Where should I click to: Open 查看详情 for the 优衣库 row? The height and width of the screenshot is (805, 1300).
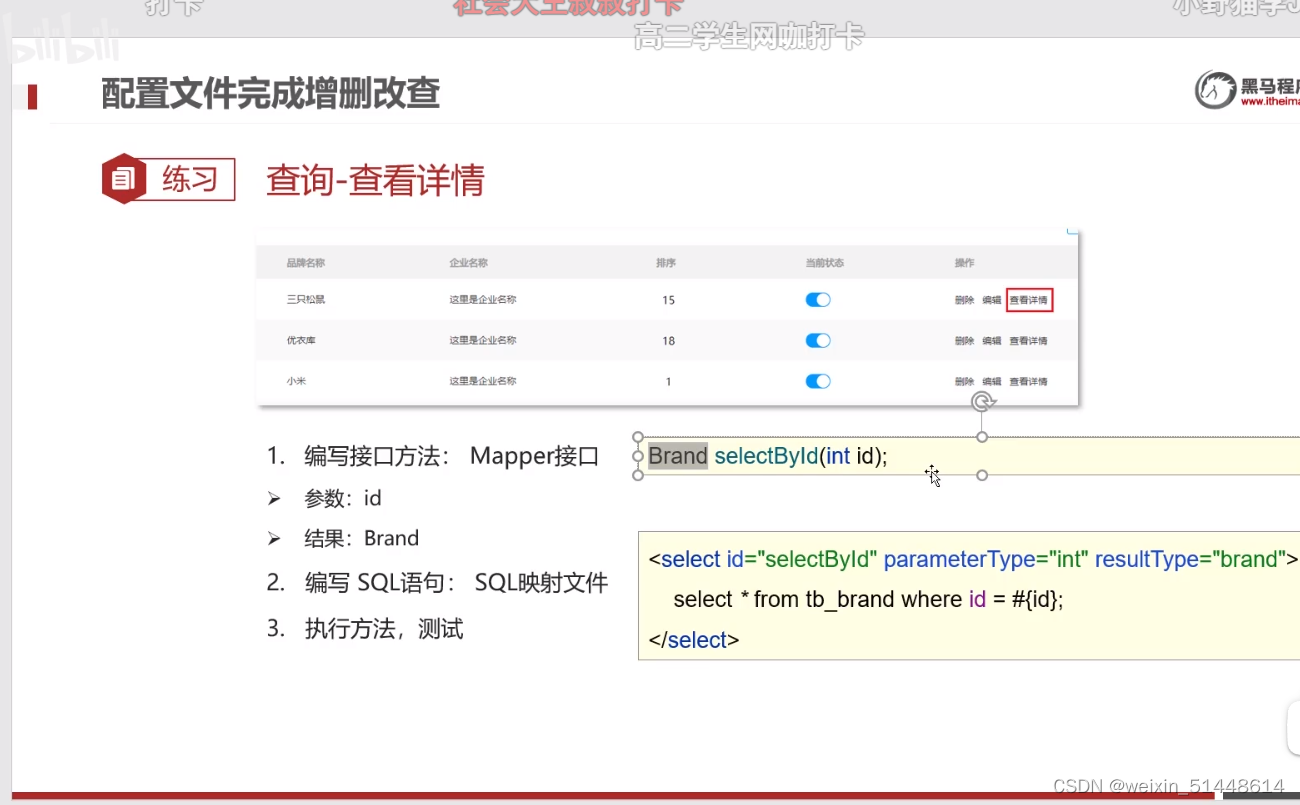(x=1028, y=341)
